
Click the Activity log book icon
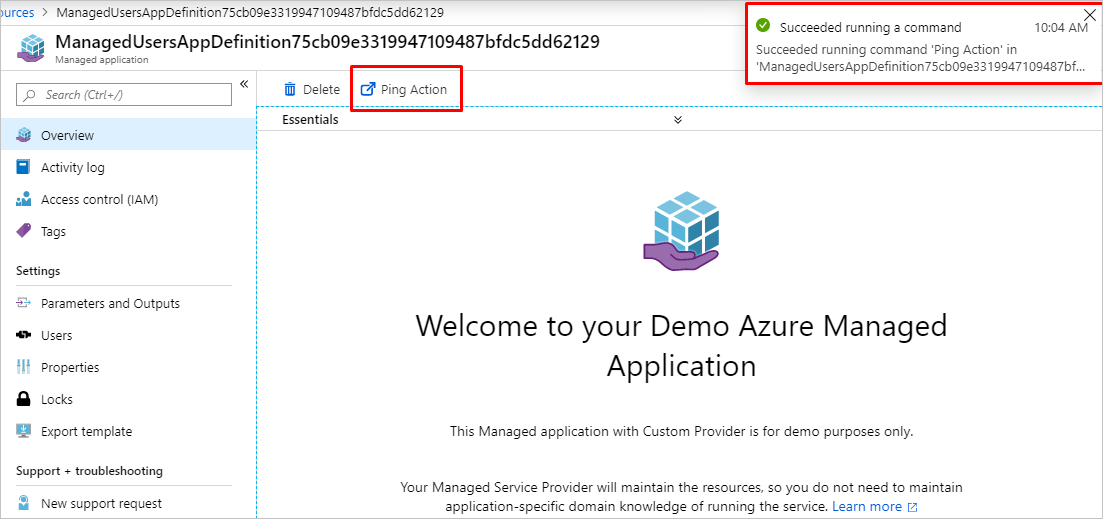point(24,167)
